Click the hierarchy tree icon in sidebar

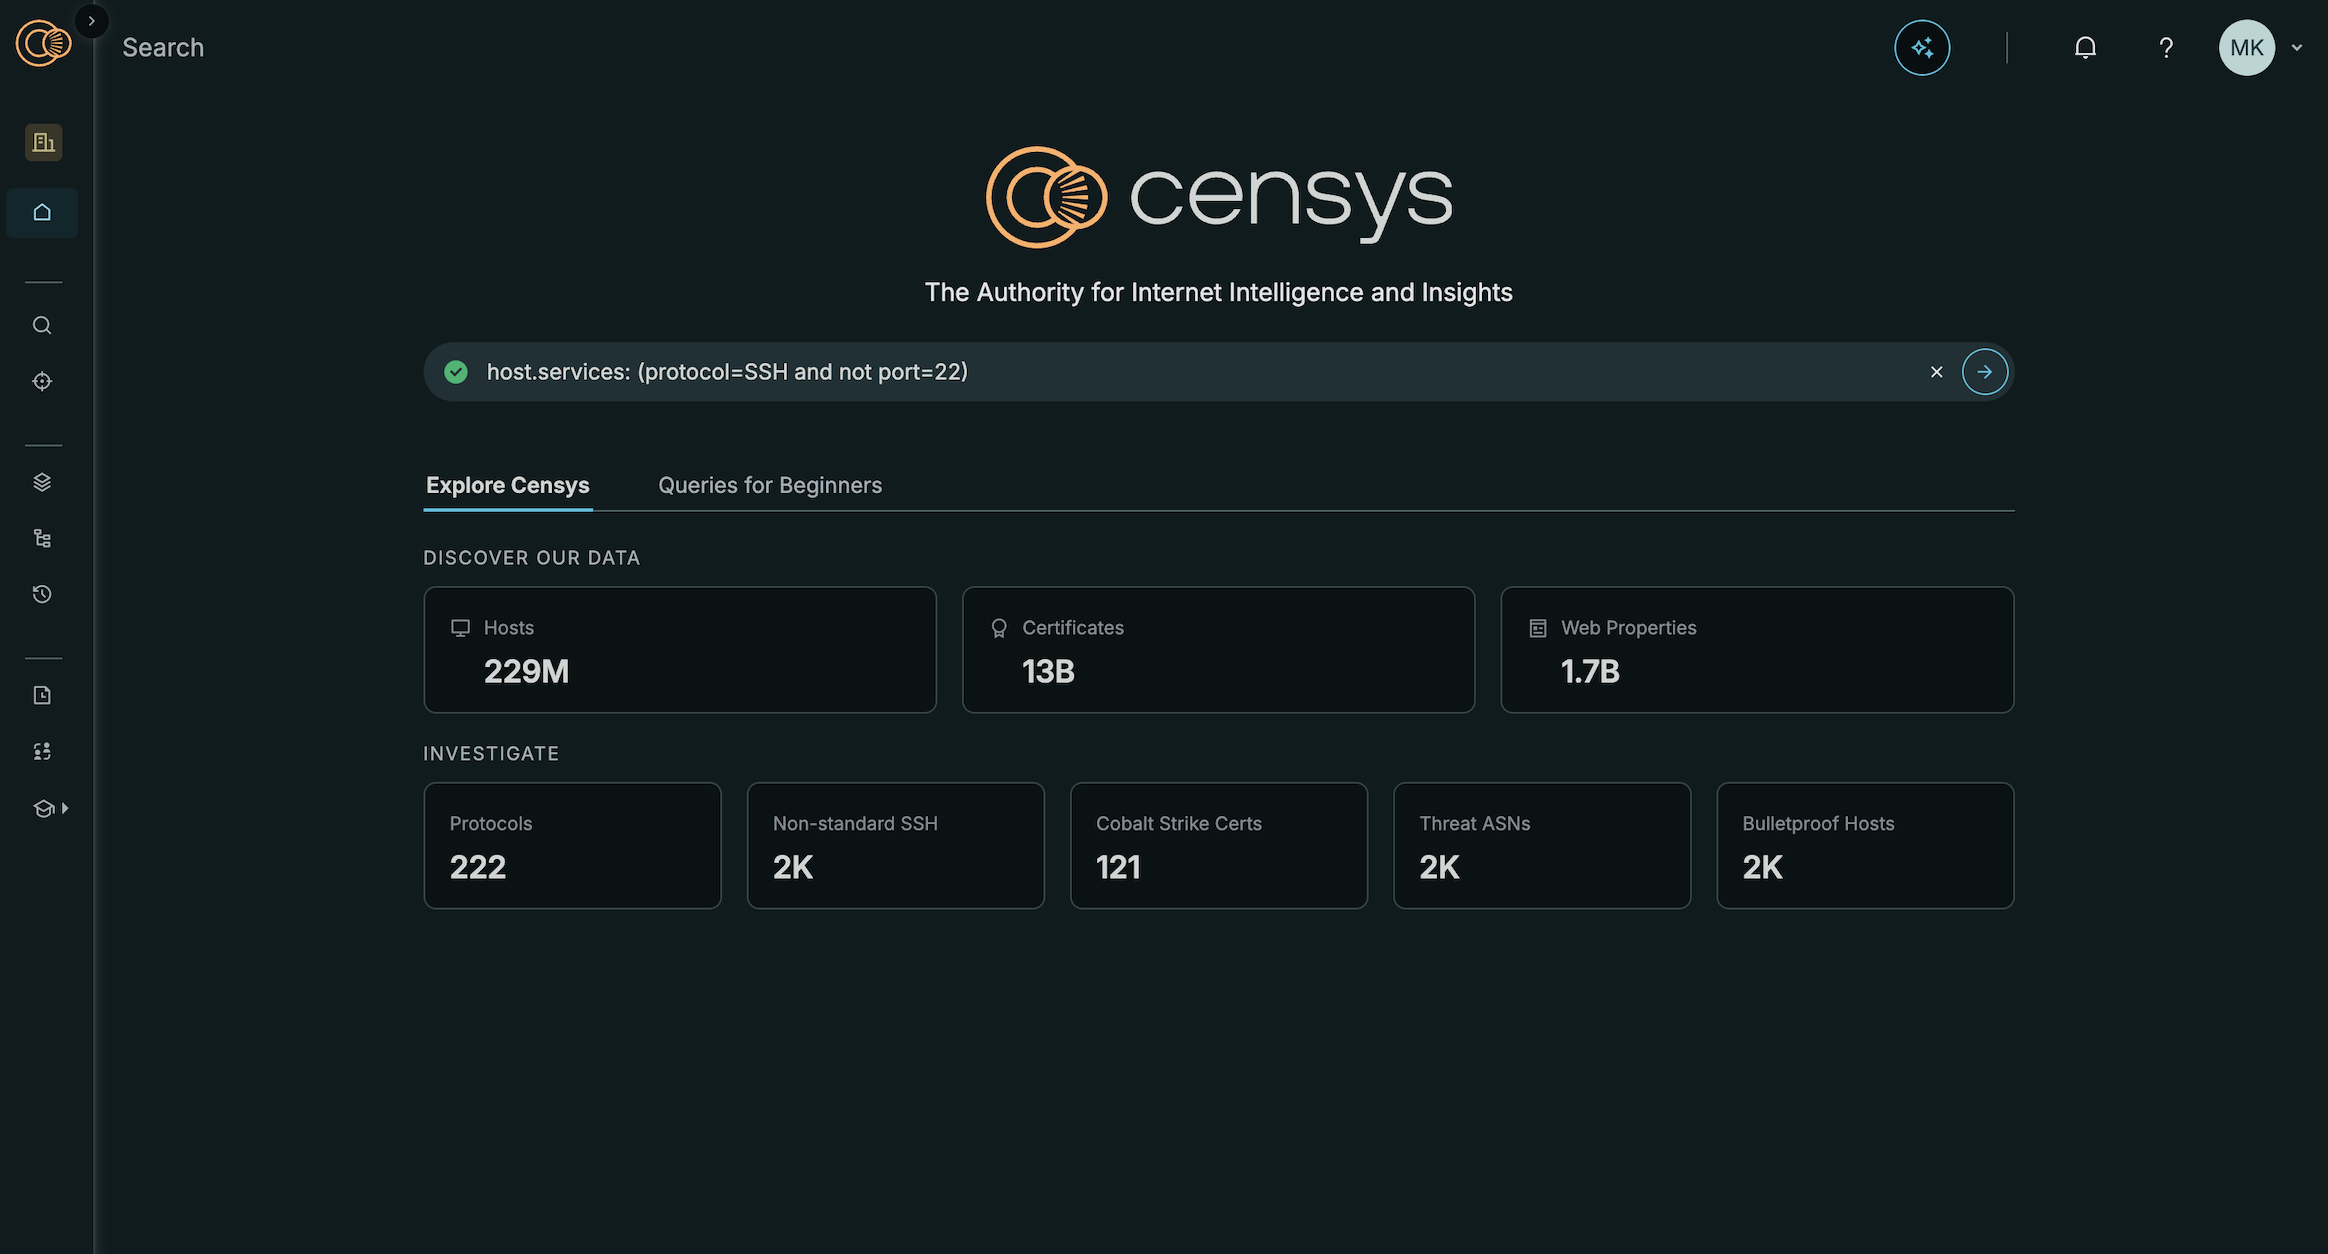(x=42, y=538)
